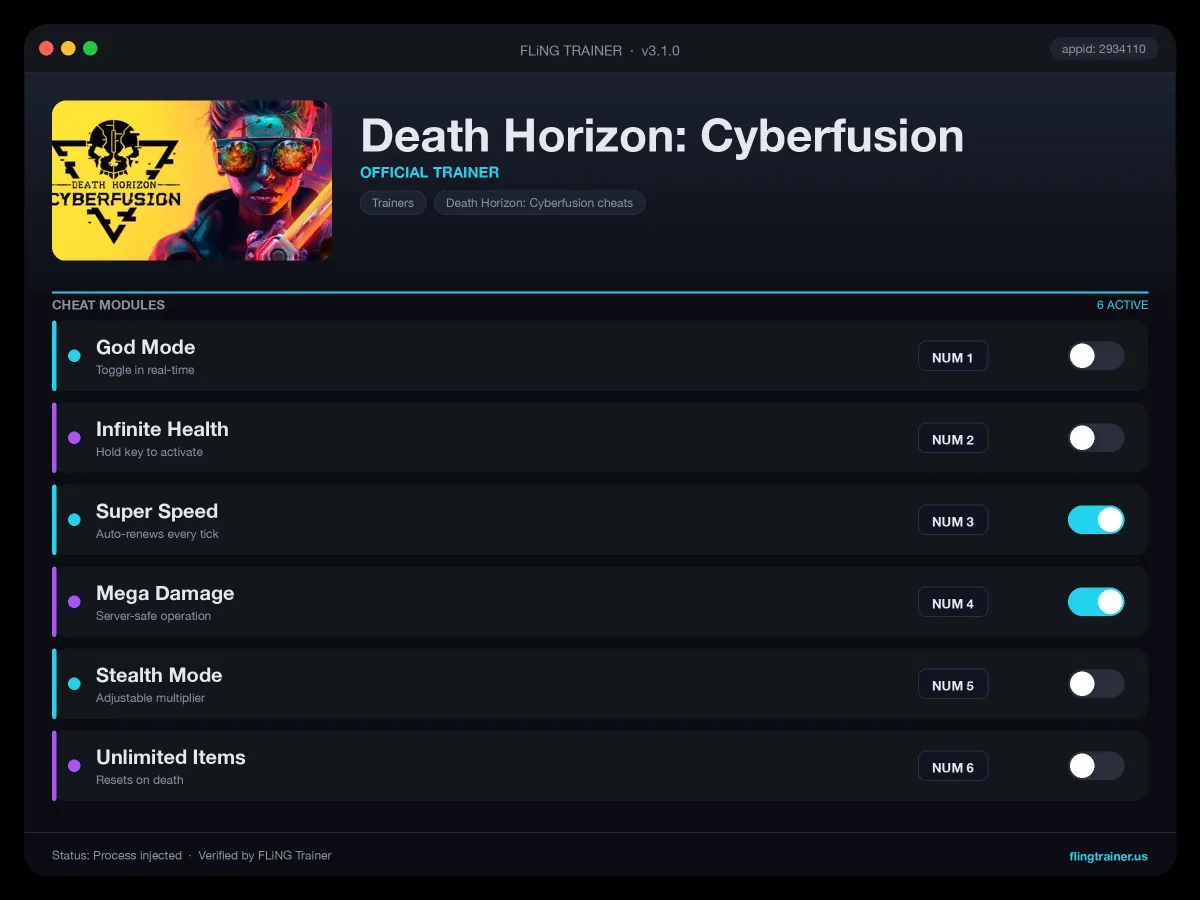Switch off Mega Damage toggle
1200x900 pixels.
click(x=1096, y=602)
